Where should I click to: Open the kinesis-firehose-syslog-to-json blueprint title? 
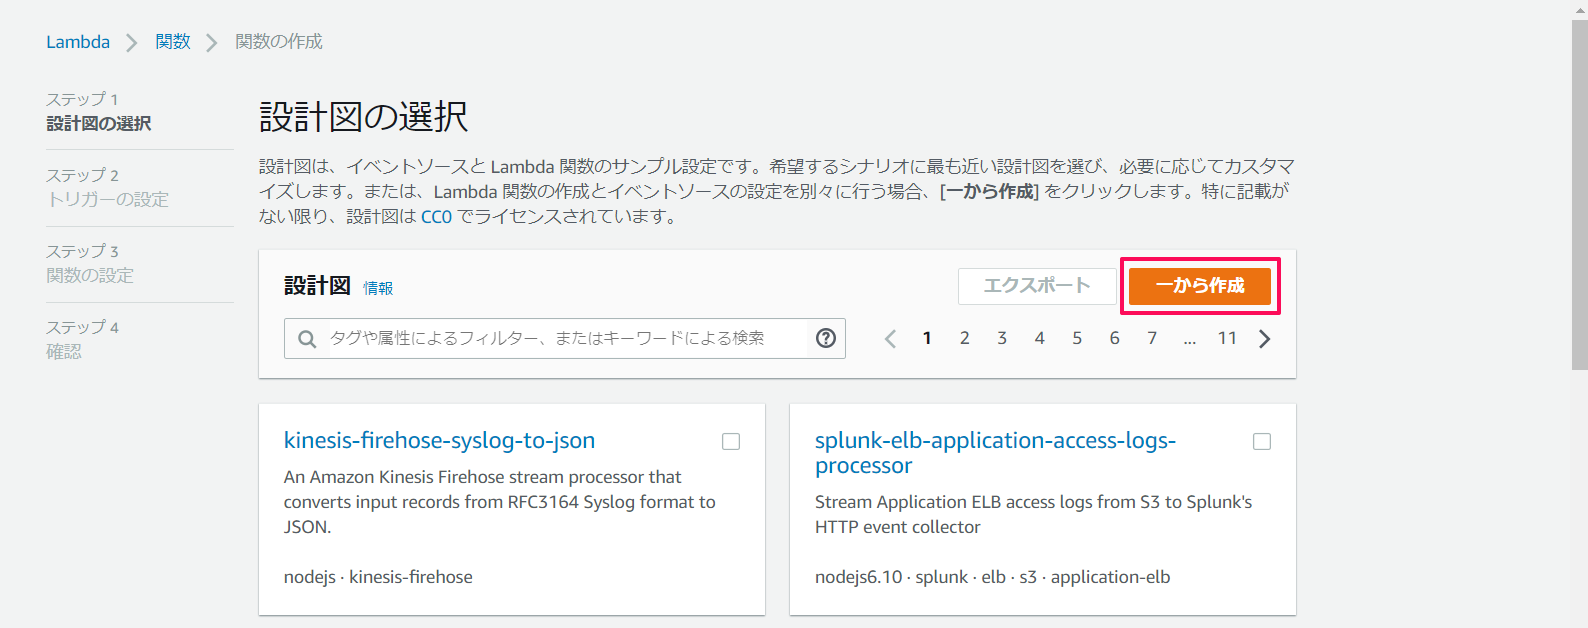[x=439, y=440]
